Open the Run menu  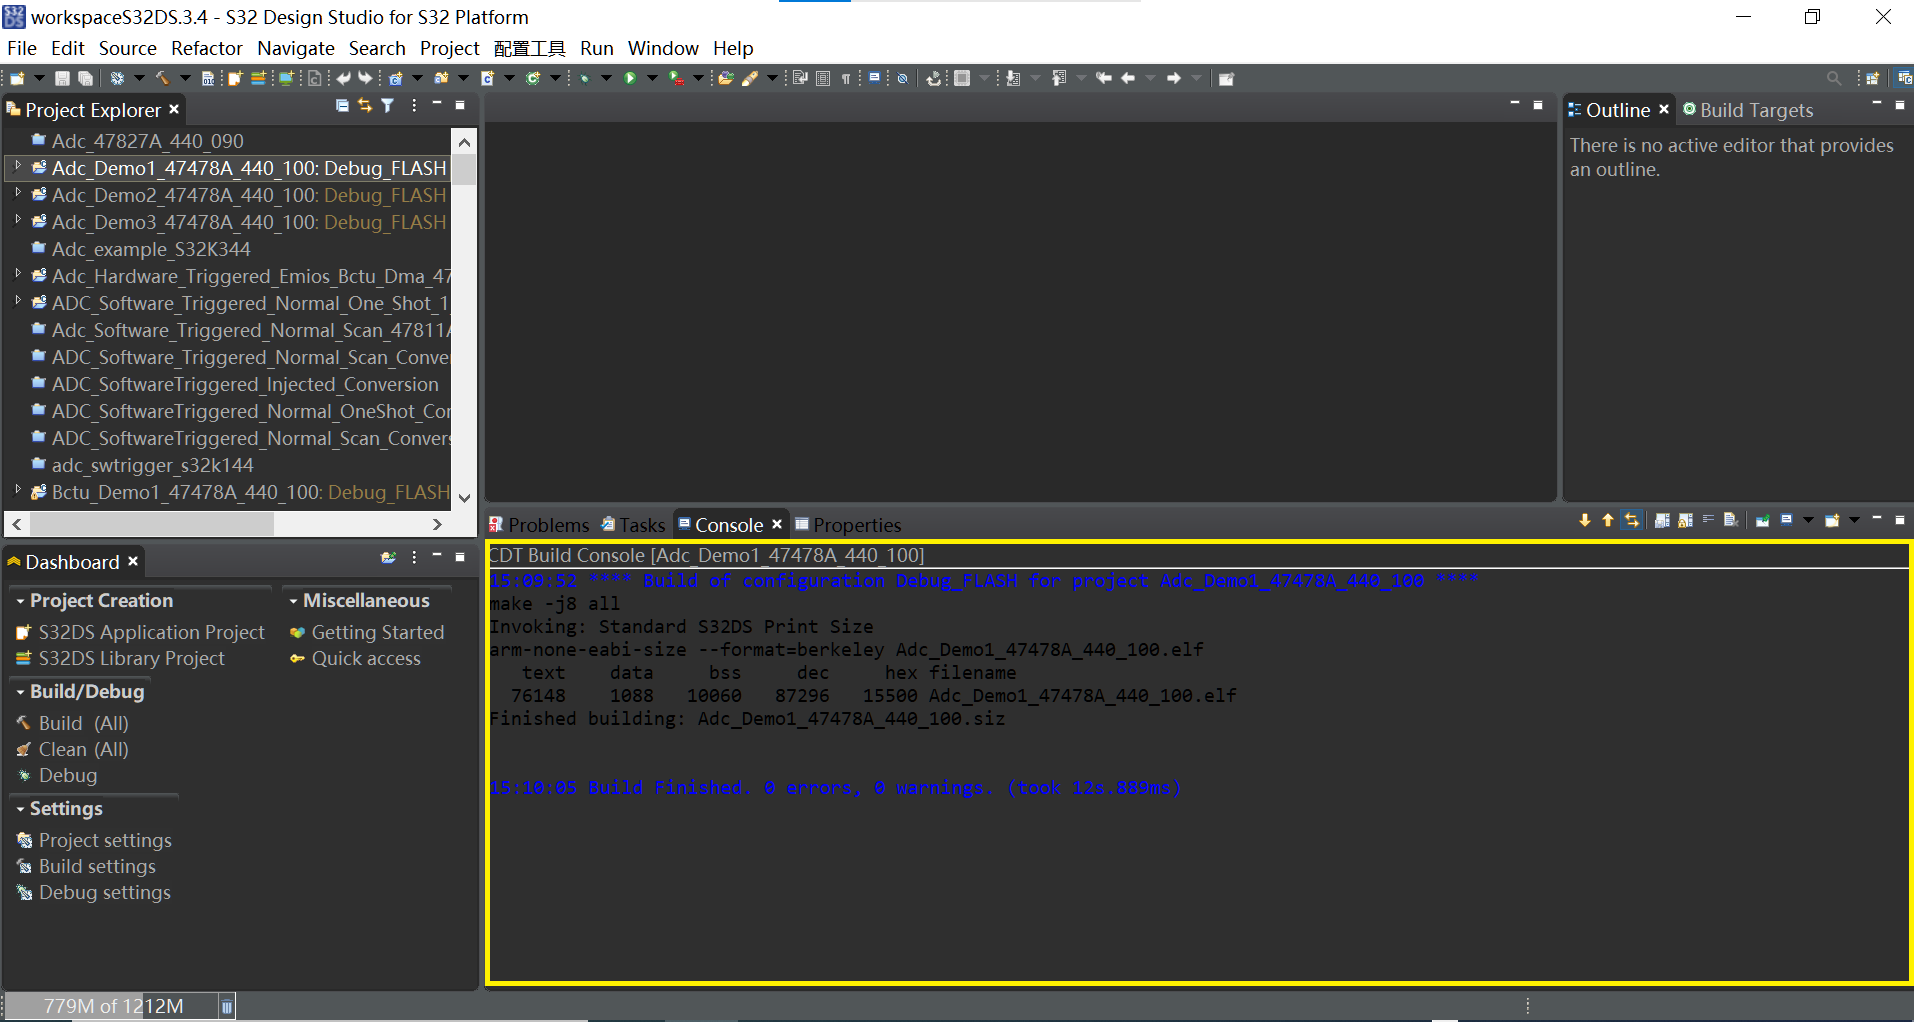point(596,48)
